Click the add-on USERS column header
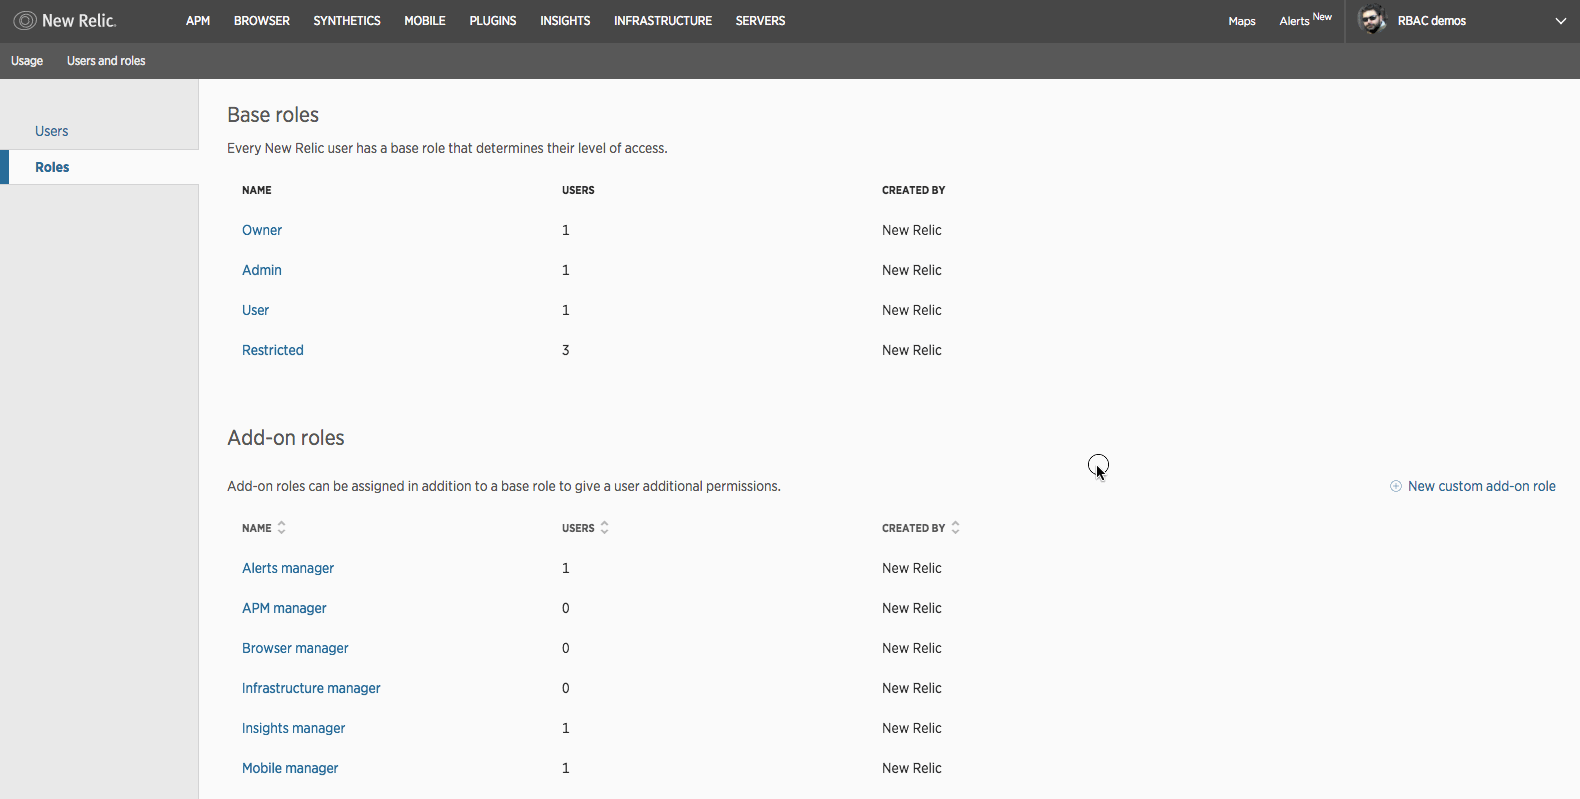 [578, 528]
